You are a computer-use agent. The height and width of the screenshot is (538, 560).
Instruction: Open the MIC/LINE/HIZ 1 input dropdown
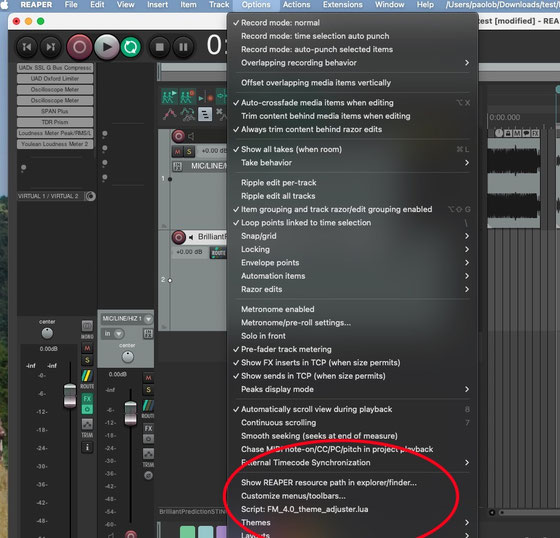(x=126, y=318)
